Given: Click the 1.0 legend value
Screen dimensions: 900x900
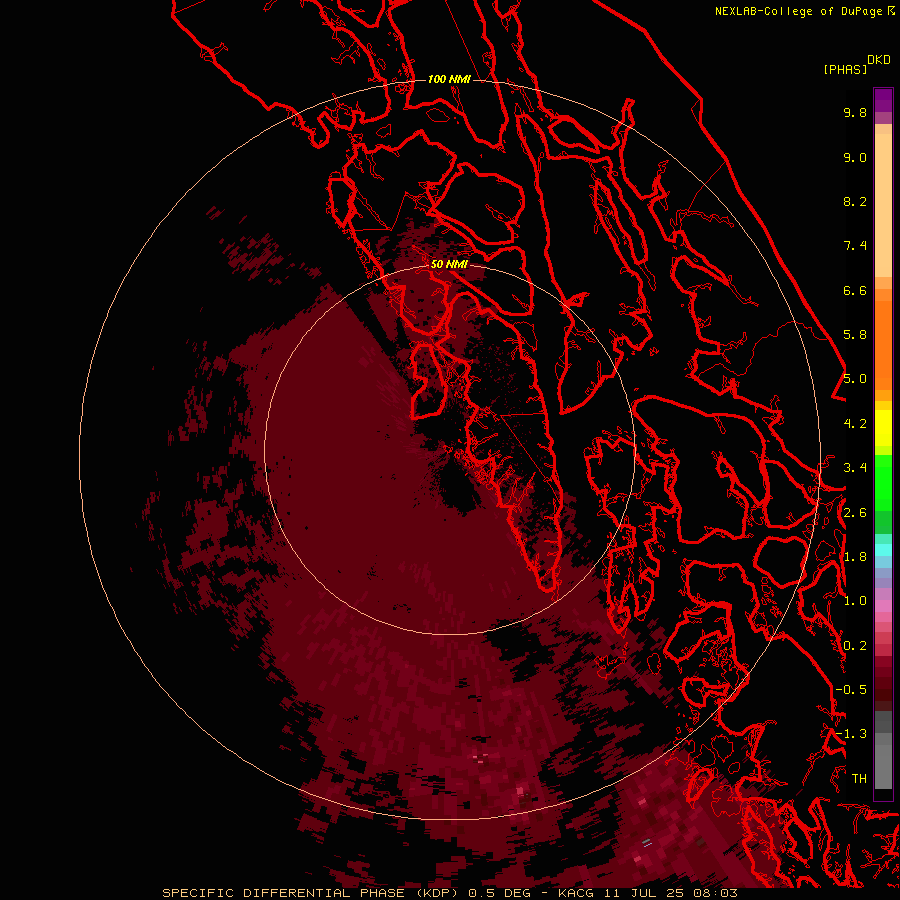Looking at the screenshot, I should coord(855,601).
